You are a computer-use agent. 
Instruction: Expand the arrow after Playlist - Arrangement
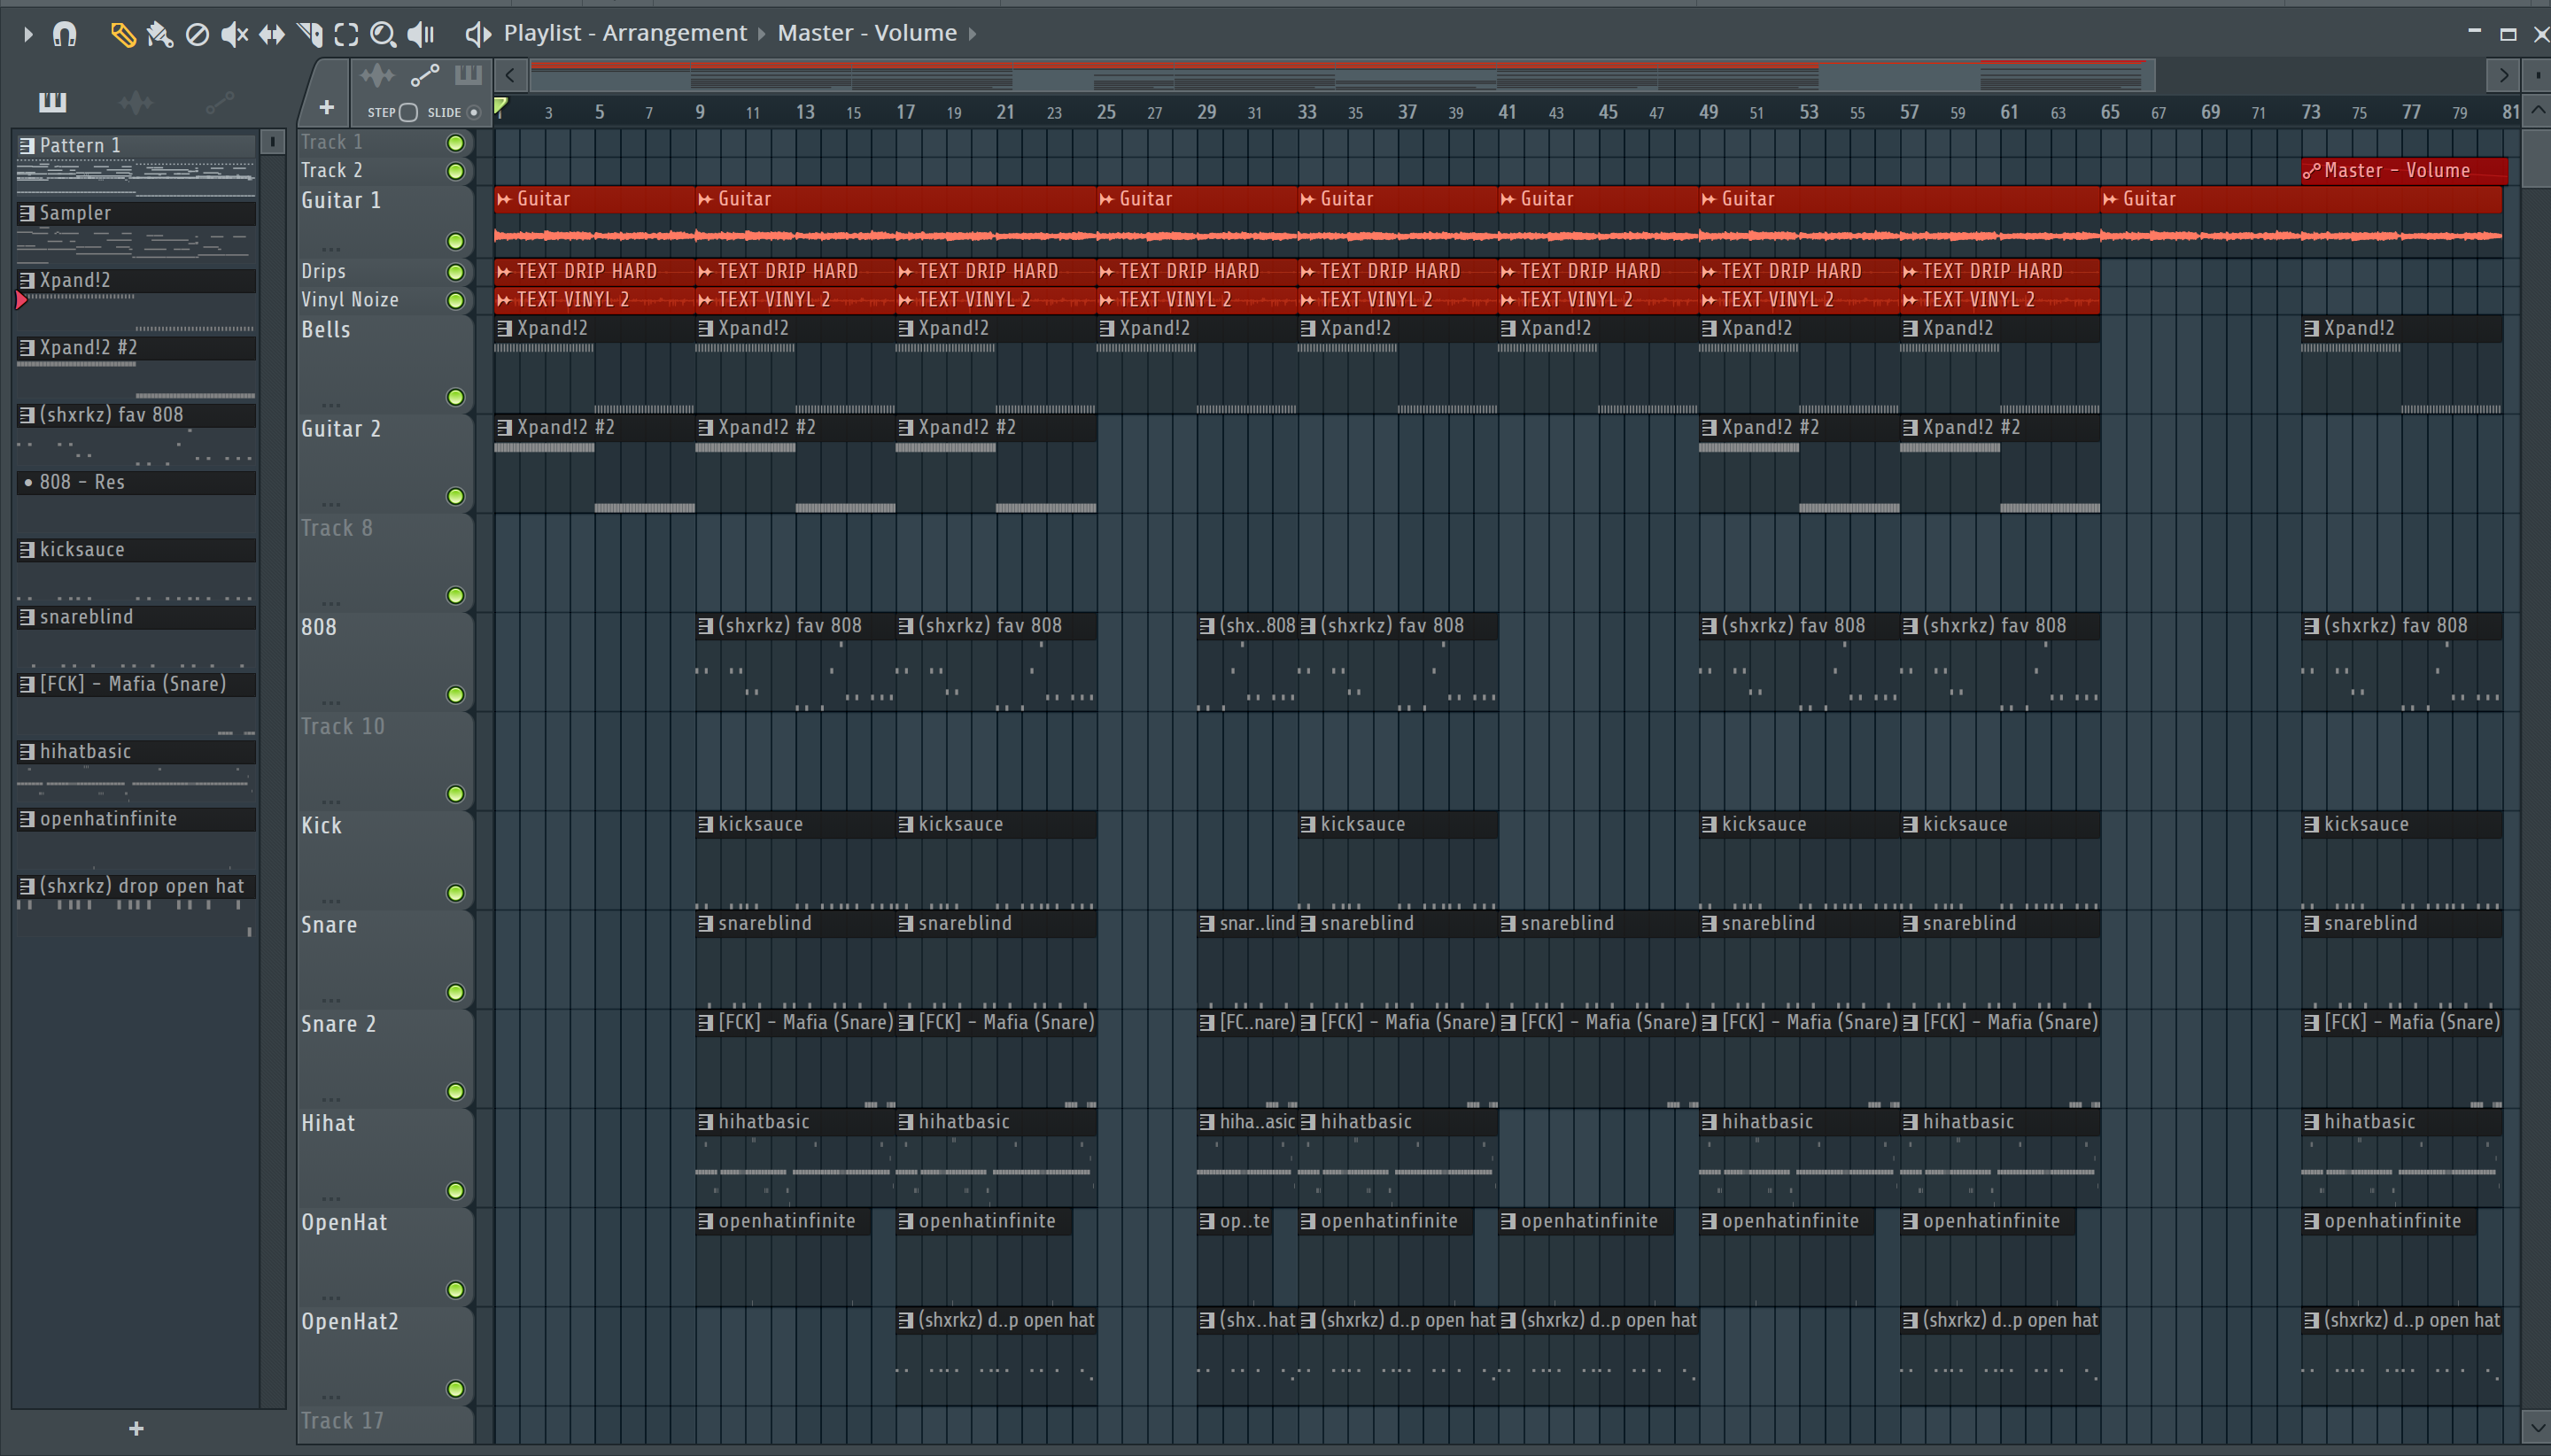tap(762, 34)
